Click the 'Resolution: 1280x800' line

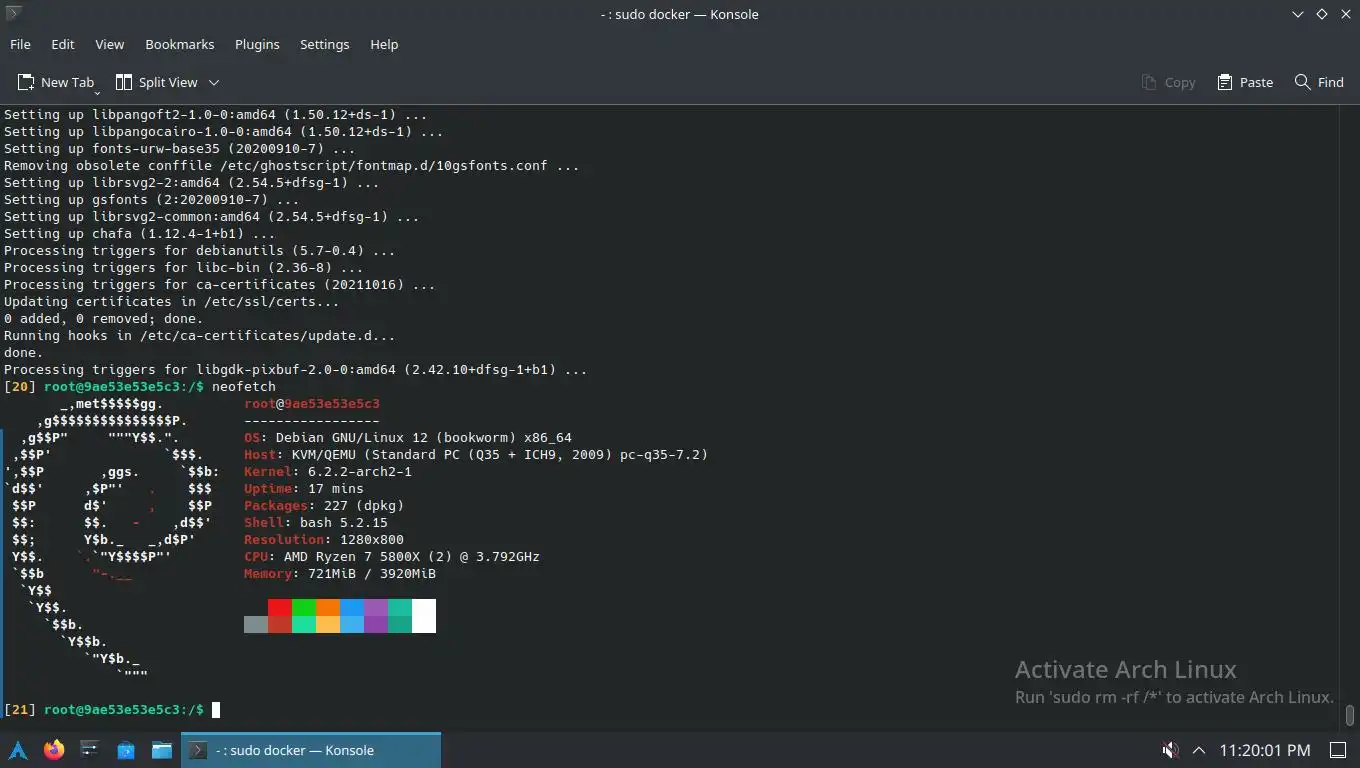click(x=324, y=540)
